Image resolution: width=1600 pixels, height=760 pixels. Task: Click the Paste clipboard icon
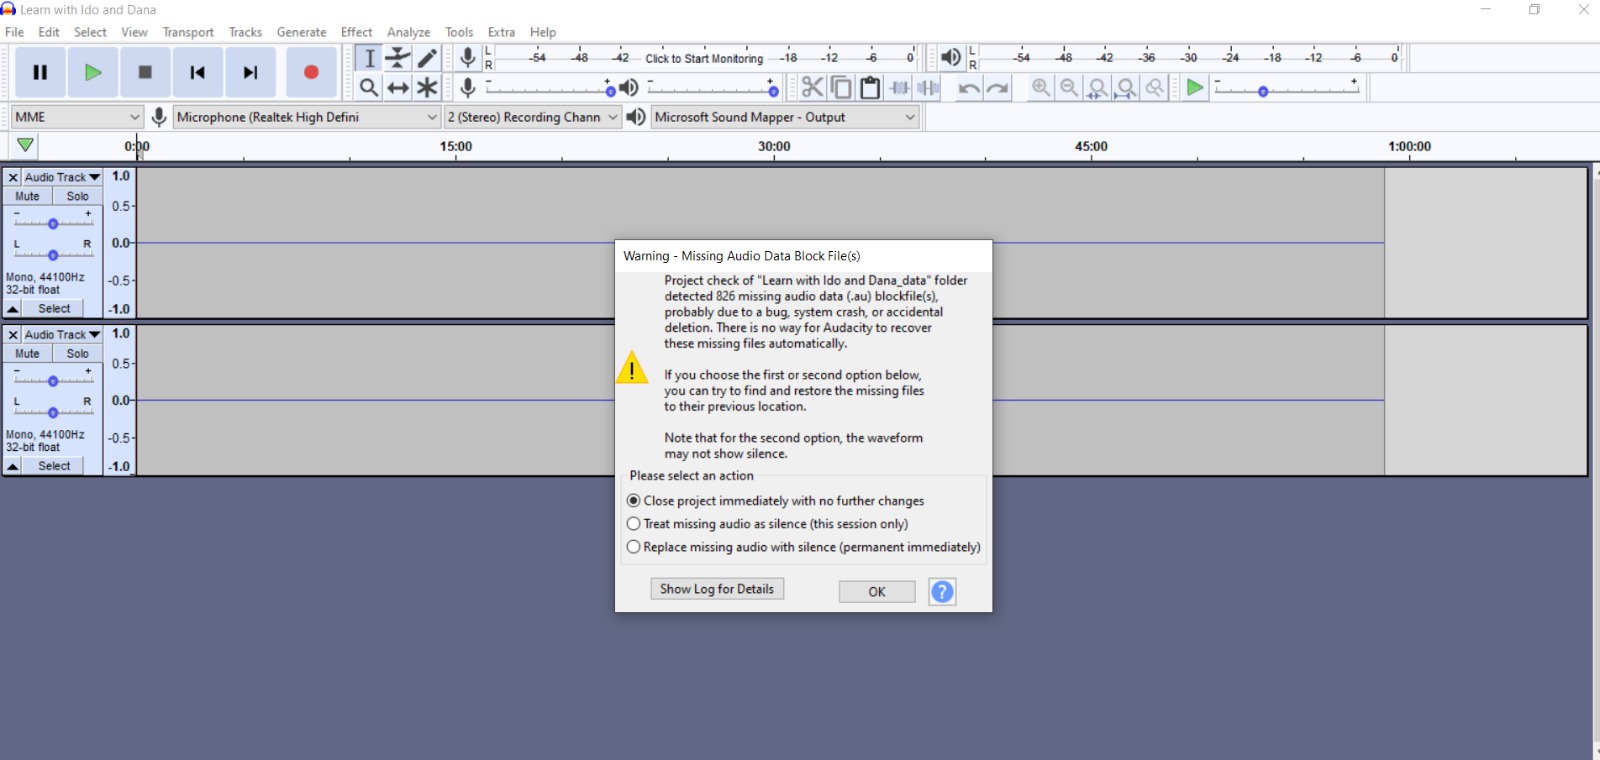click(x=870, y=88)
